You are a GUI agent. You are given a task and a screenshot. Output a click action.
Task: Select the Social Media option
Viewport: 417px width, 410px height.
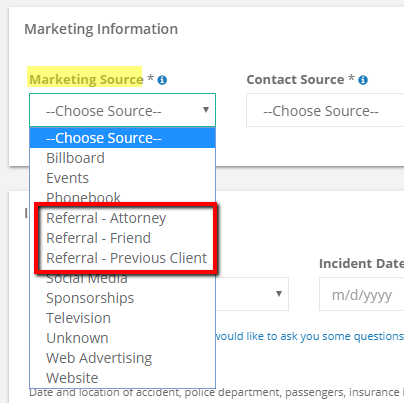[123, 279]
